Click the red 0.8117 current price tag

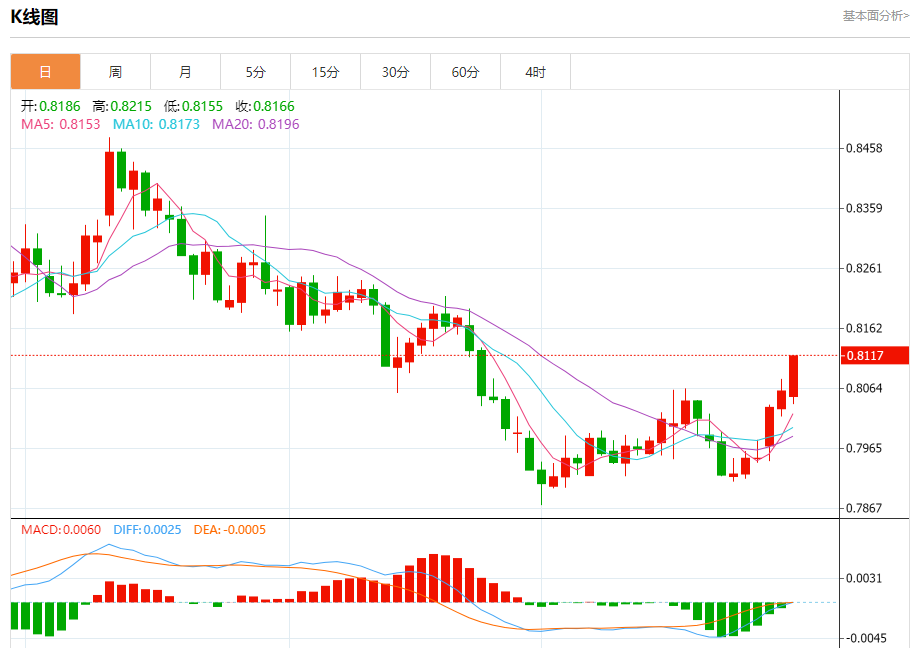875,355
